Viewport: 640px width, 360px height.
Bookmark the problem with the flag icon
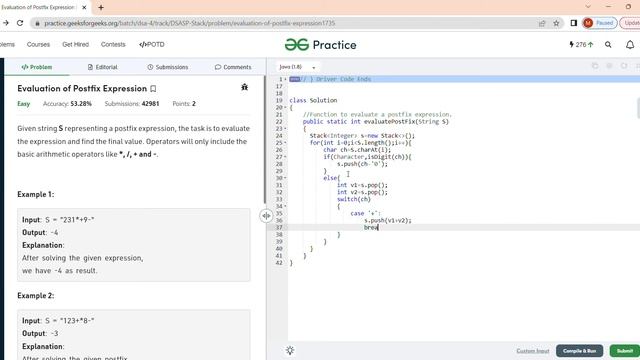(153, 89)
